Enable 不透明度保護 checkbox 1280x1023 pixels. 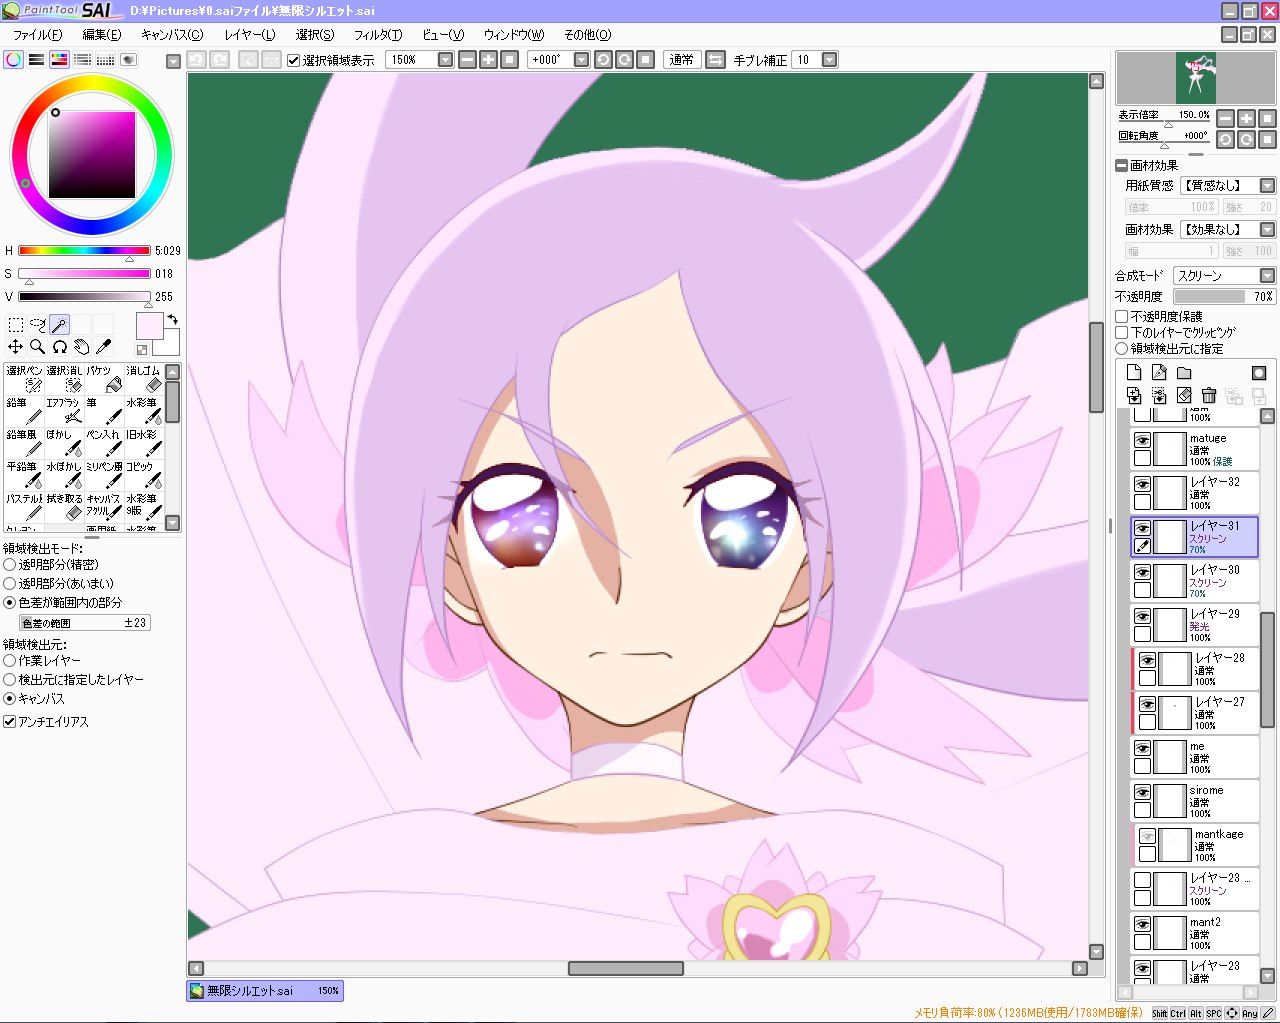tap(1122, 316)
